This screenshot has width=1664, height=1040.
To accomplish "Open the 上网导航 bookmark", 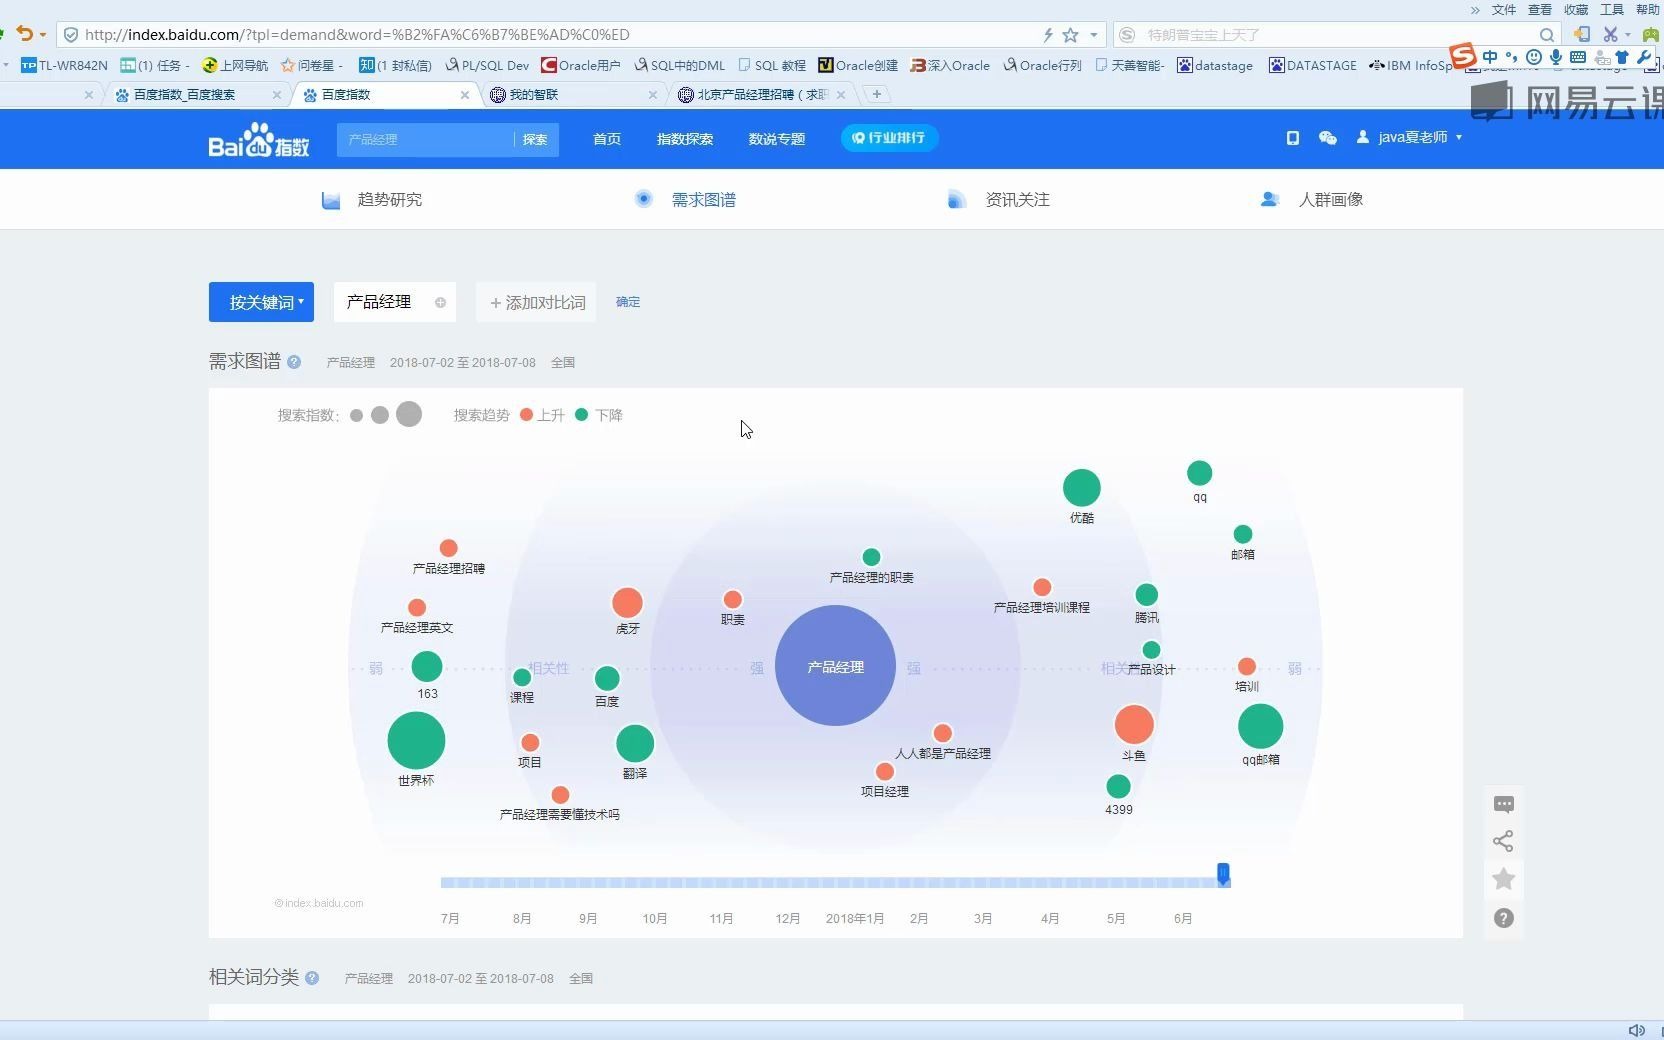I will pyautogui.click(x=235, y=65).
